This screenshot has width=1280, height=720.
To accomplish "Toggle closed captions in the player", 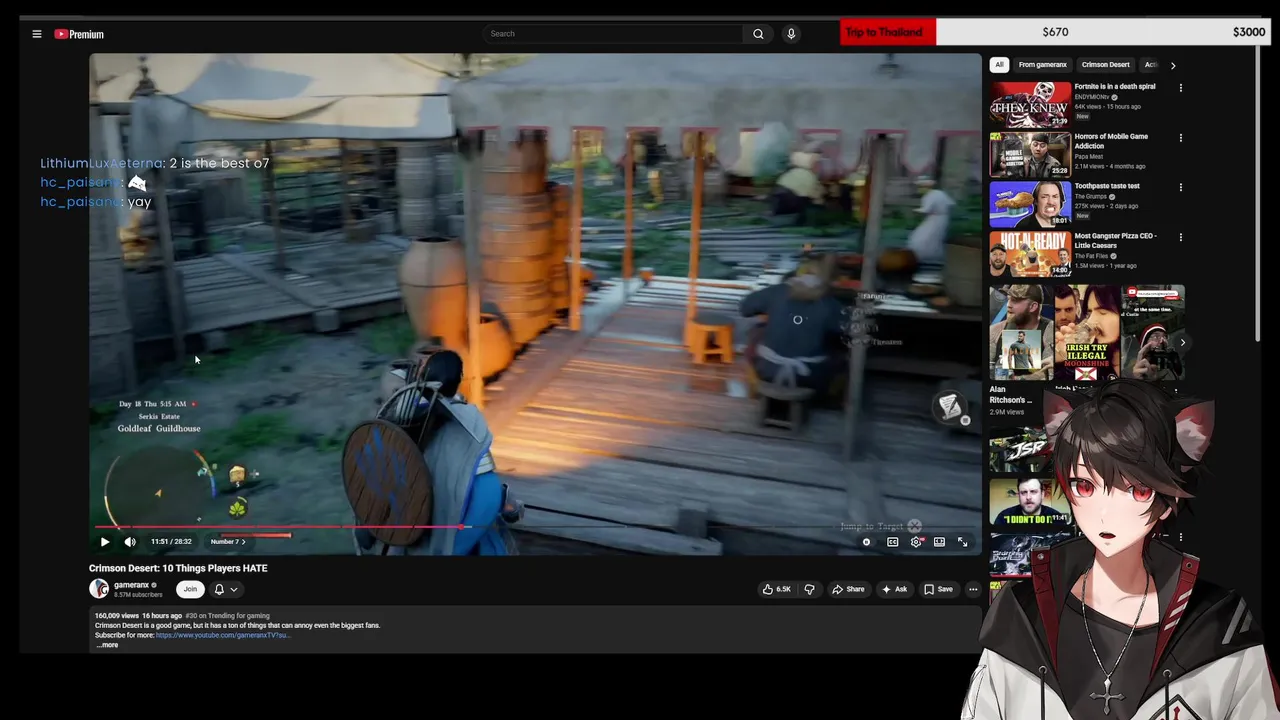I will (x=893, y=542).
